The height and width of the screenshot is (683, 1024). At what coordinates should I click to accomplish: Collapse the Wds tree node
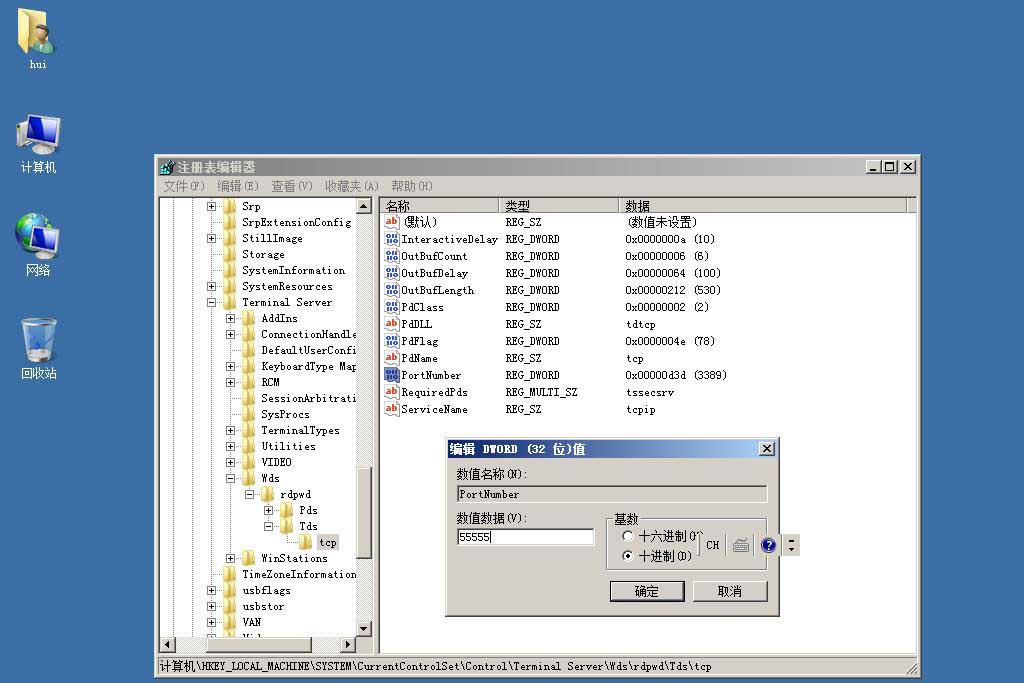(x=231, y=479)
